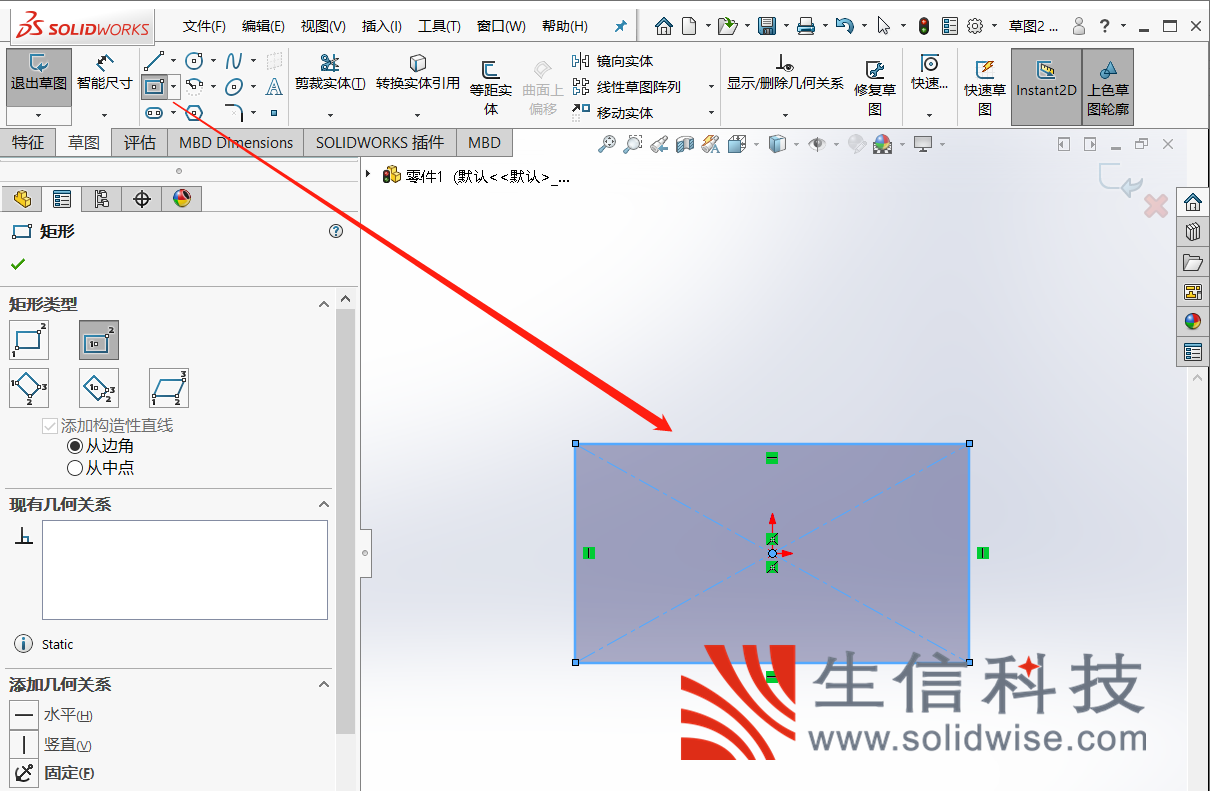The image size is (1210, 791).
Task: Open the DimXpertManager tab
Action: point(142,198)
